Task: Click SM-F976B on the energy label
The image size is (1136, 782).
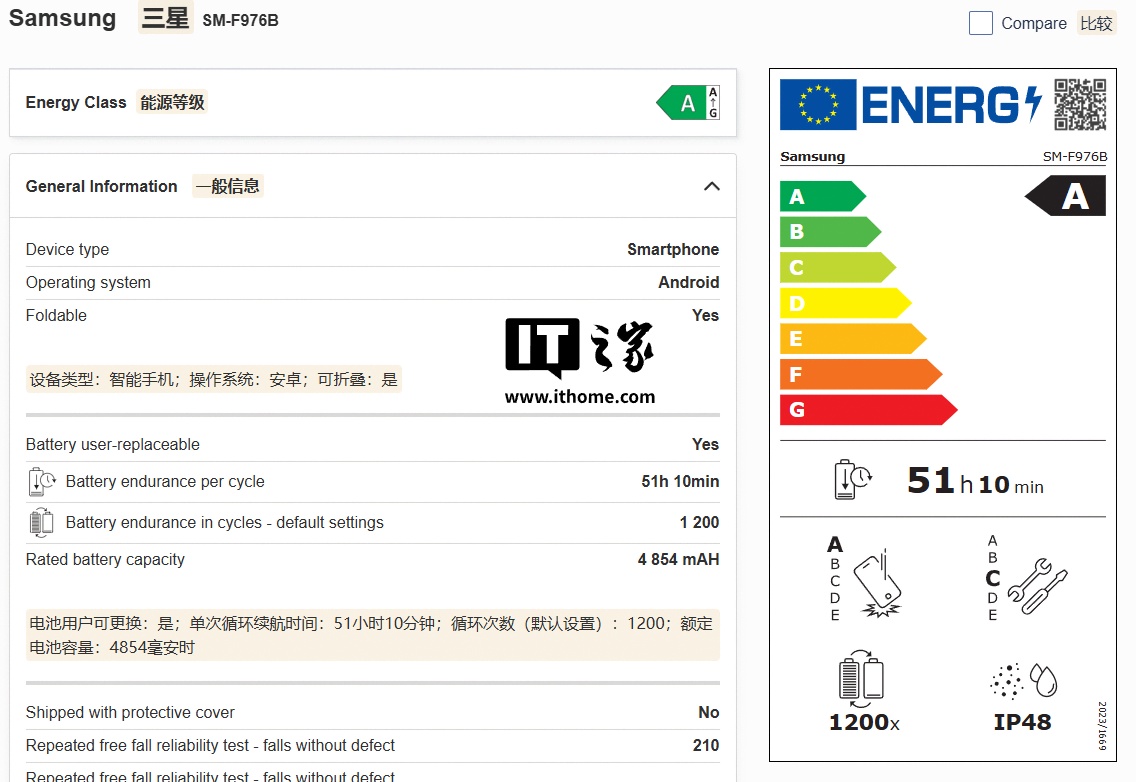Action: 1075,157
